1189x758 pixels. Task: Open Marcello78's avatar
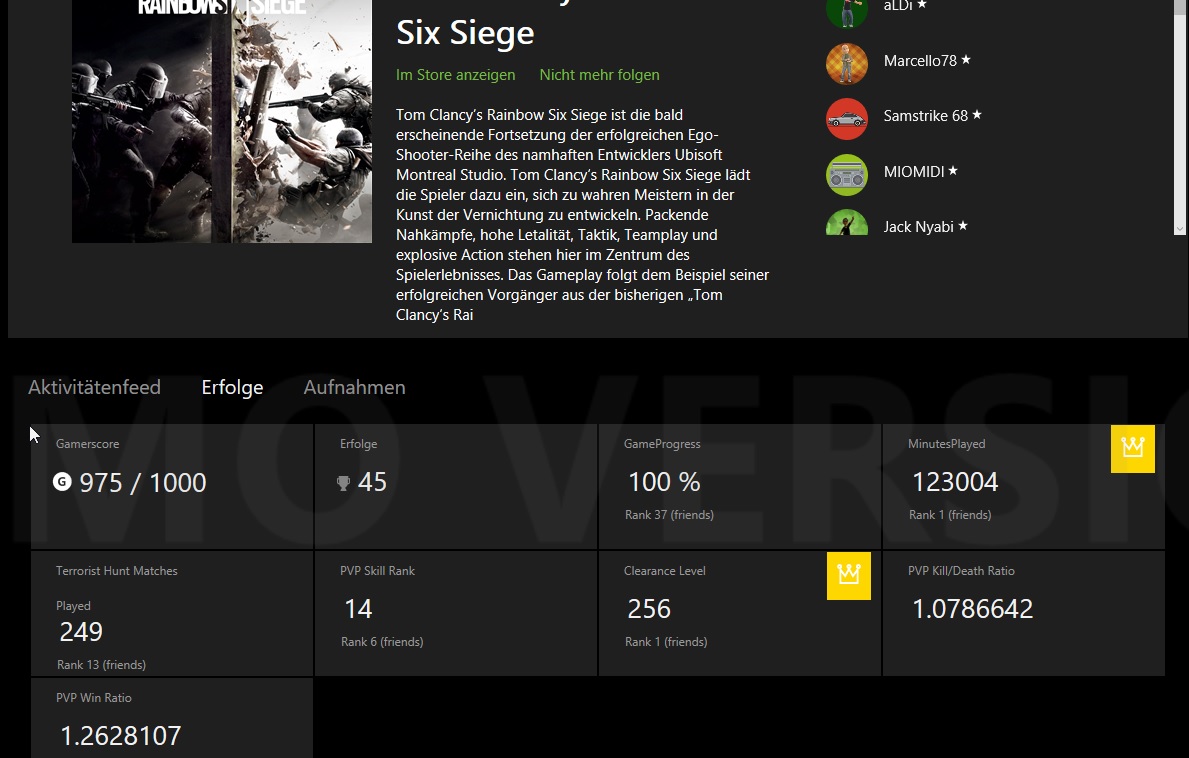point(846,64)
